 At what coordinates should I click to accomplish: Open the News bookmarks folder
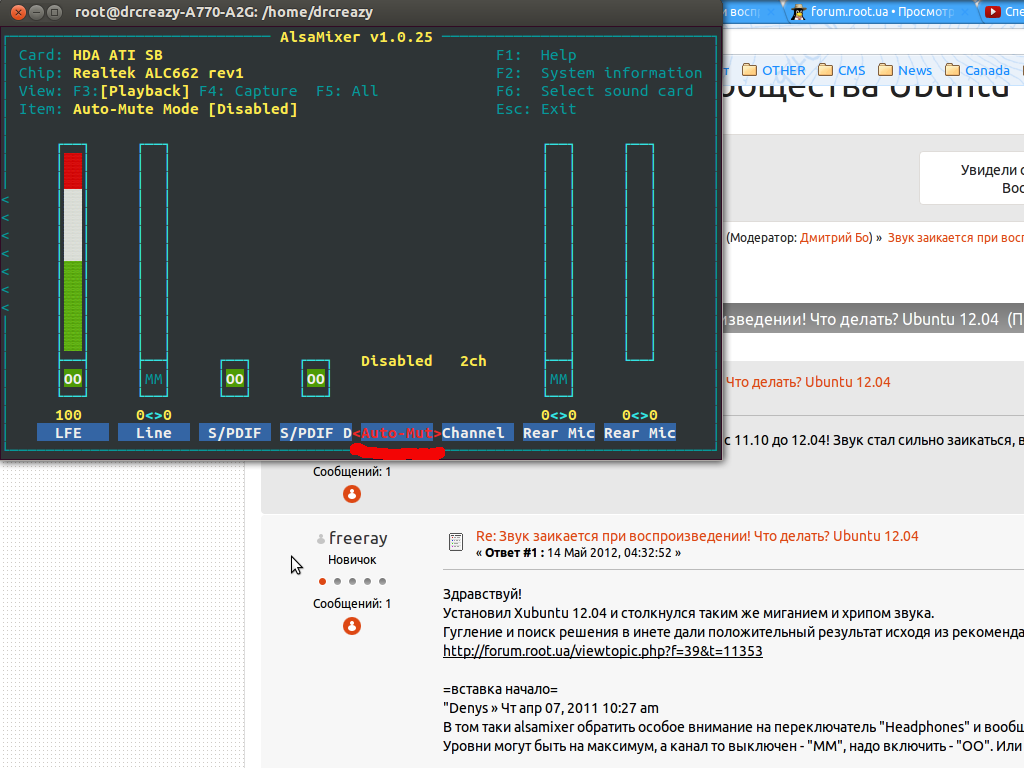tap(904, 70)
